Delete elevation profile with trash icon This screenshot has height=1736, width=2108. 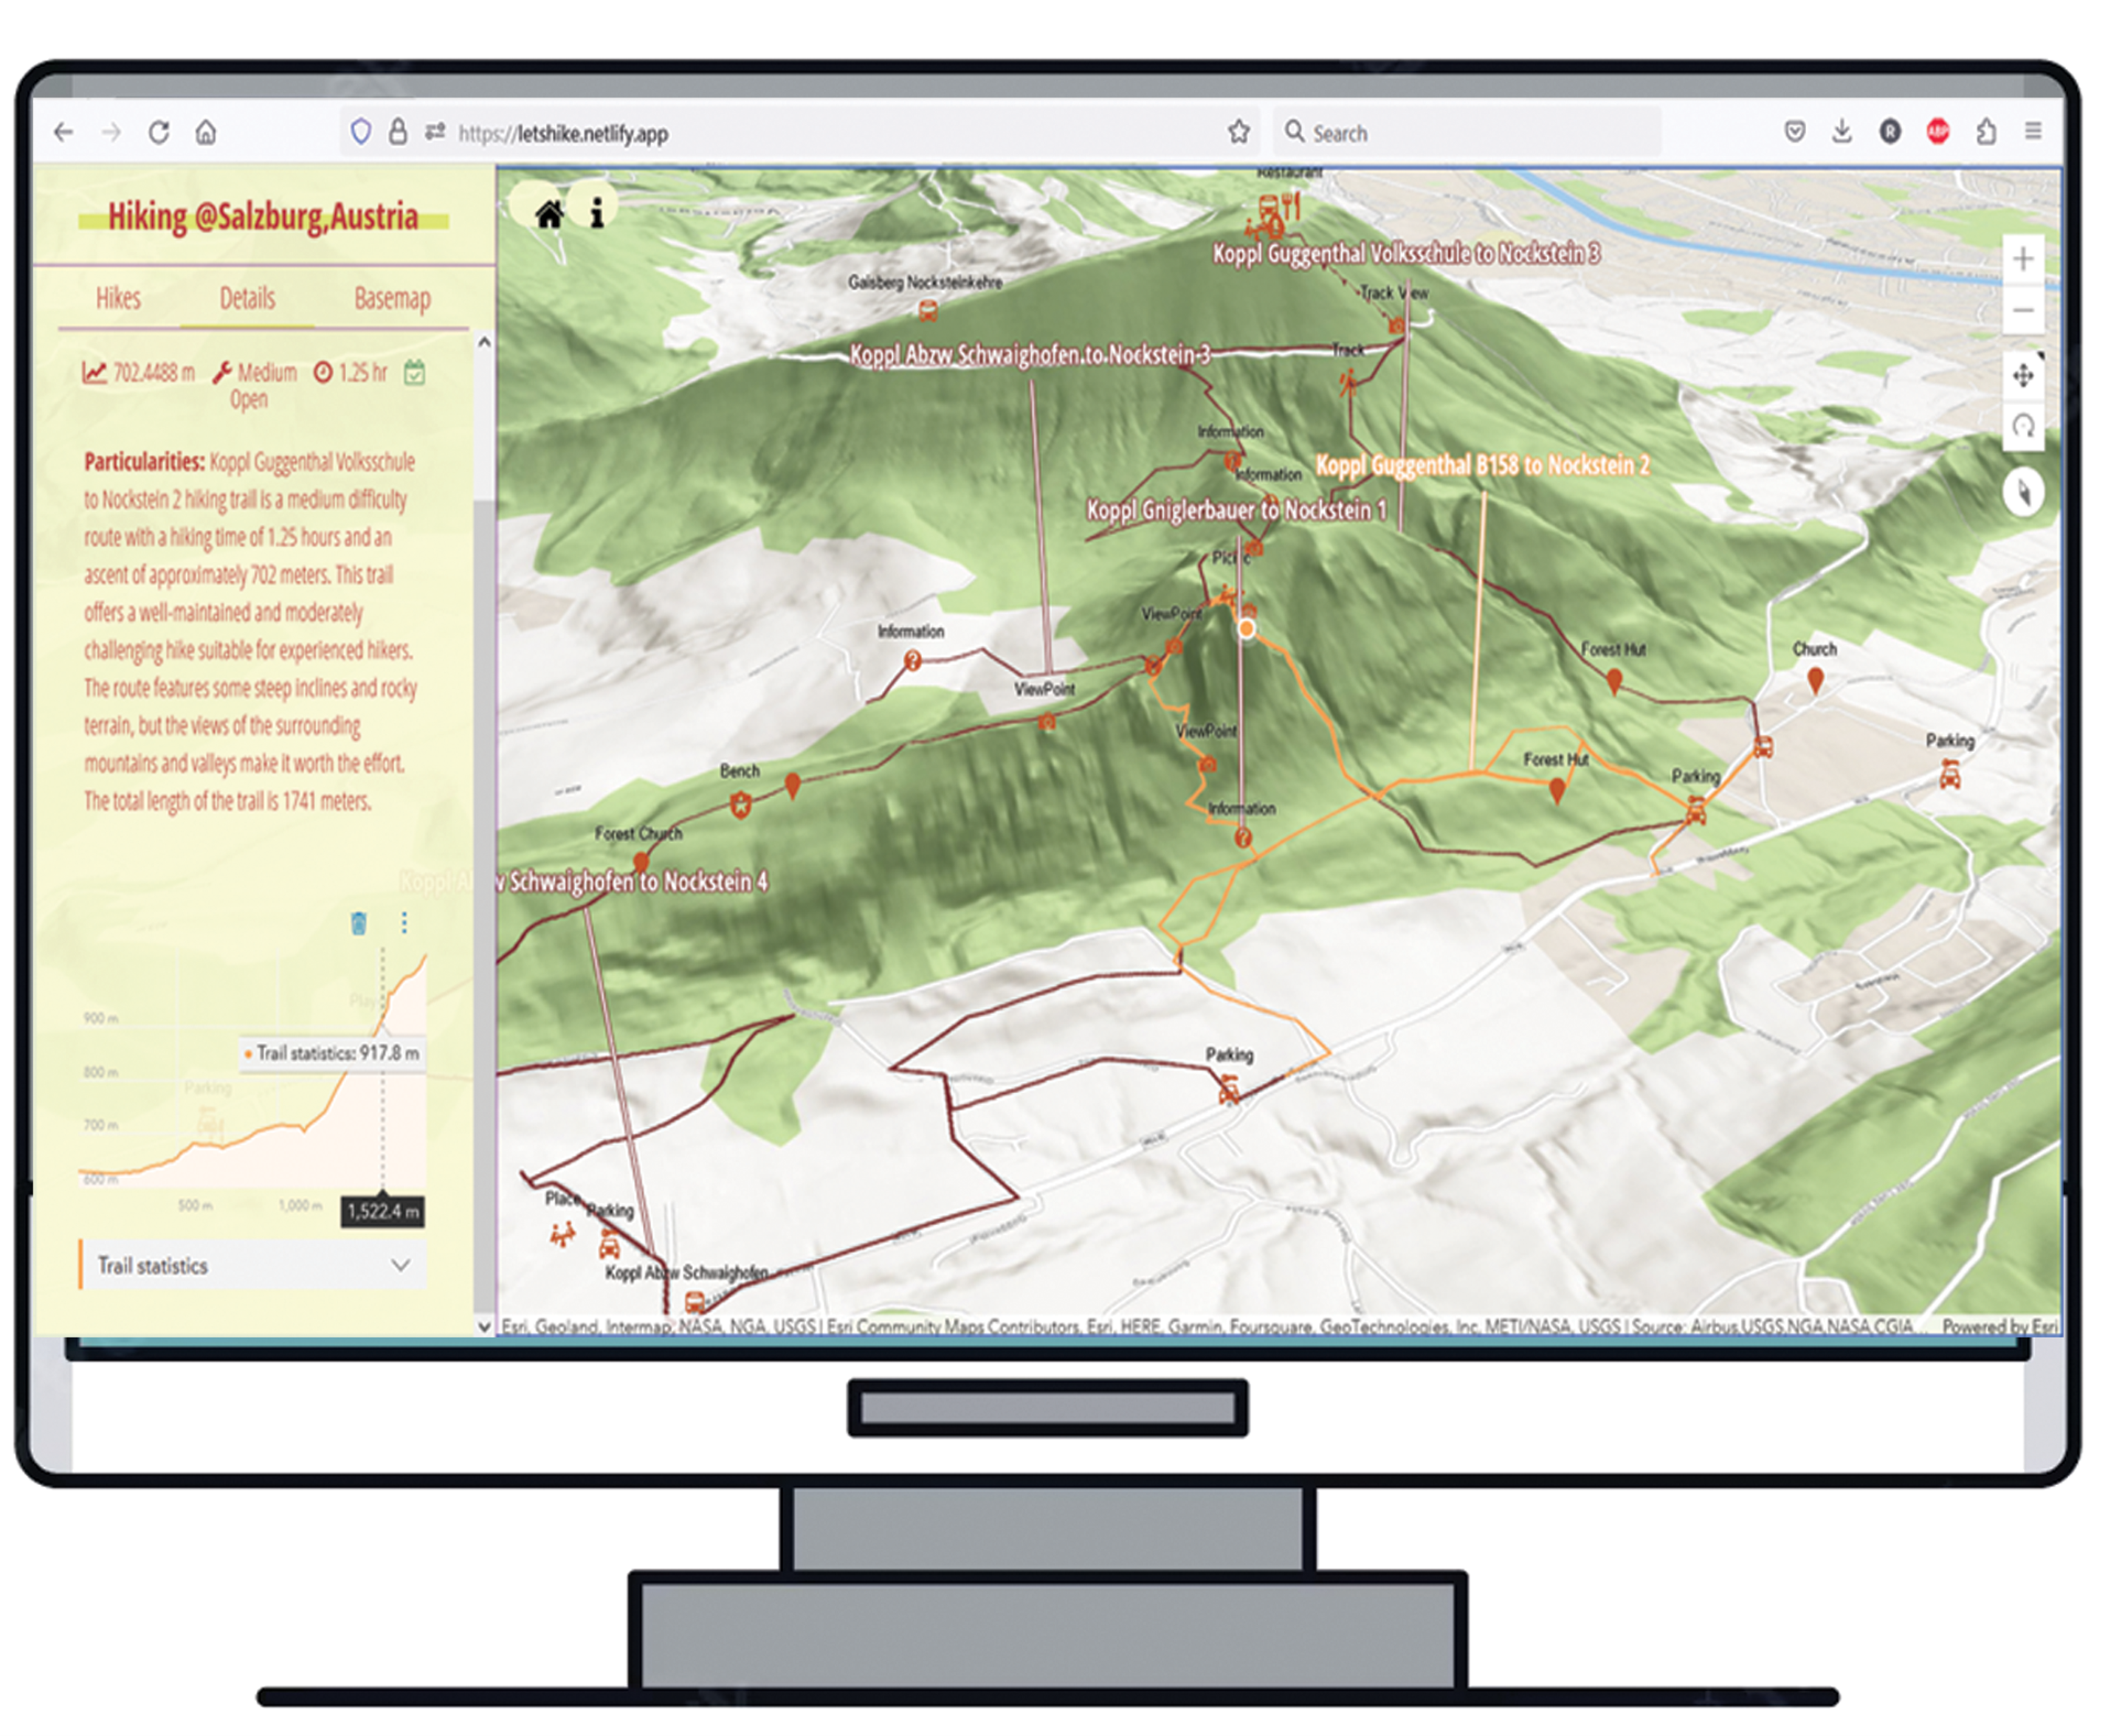(x=359, y=923)
